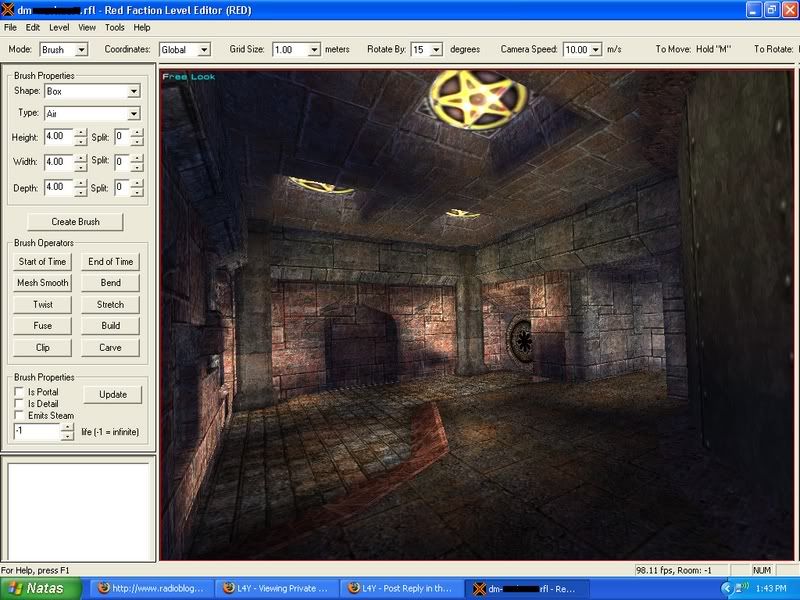This screenshot has width=800, height=600.
Task: Click the Depth Split stepper arrows
Action: (x=137, y=187)
